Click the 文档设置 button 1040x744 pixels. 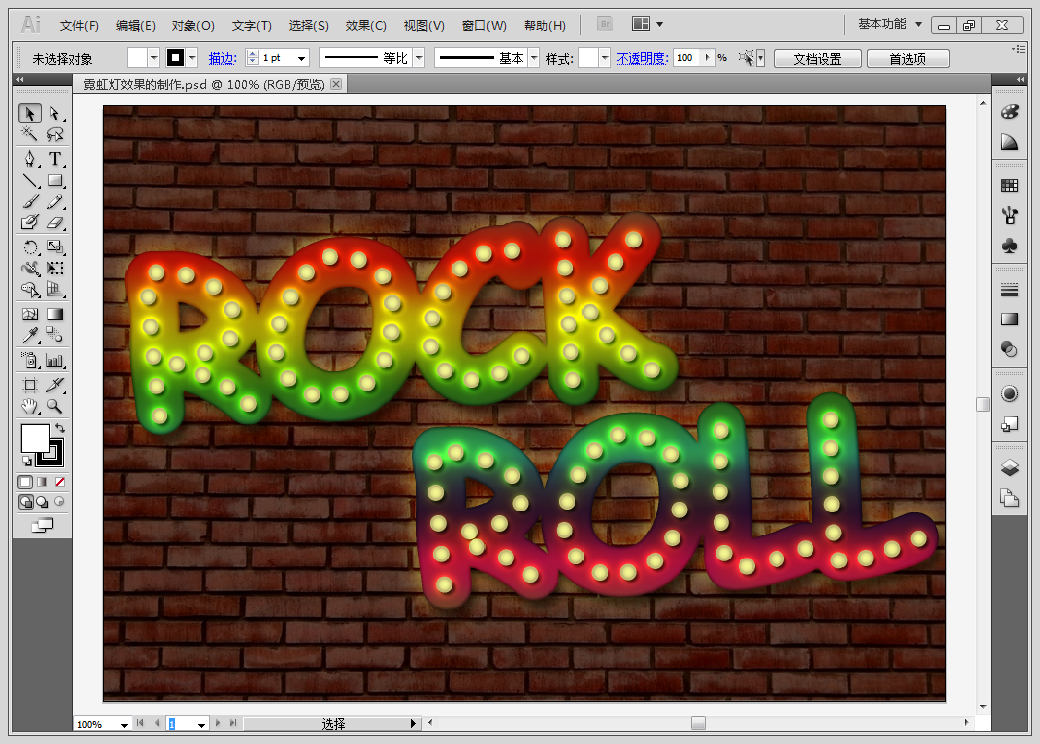point(818,59)
